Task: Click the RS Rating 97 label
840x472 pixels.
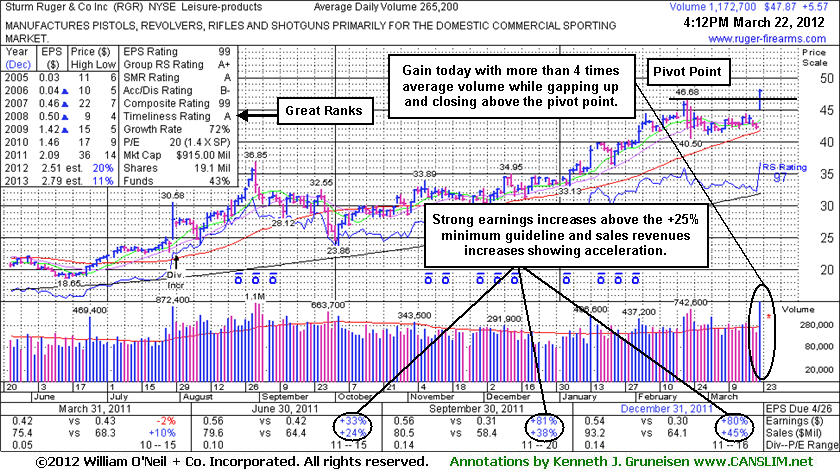Action: (784, 173)
